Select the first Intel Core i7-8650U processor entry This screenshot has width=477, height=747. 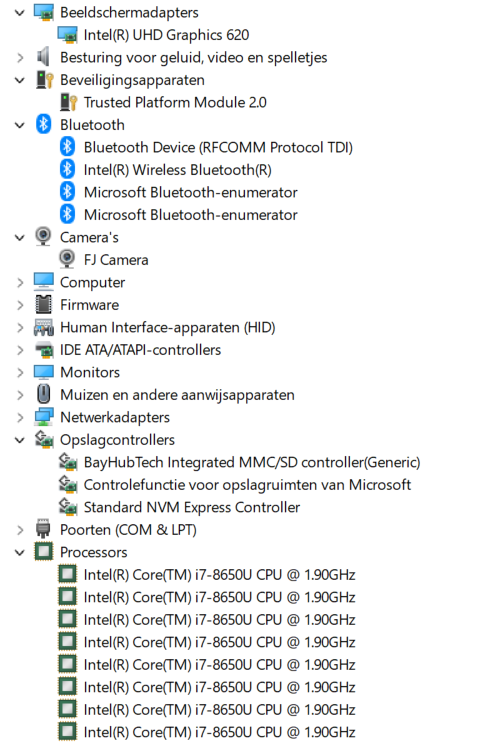(x=220, y=575)
